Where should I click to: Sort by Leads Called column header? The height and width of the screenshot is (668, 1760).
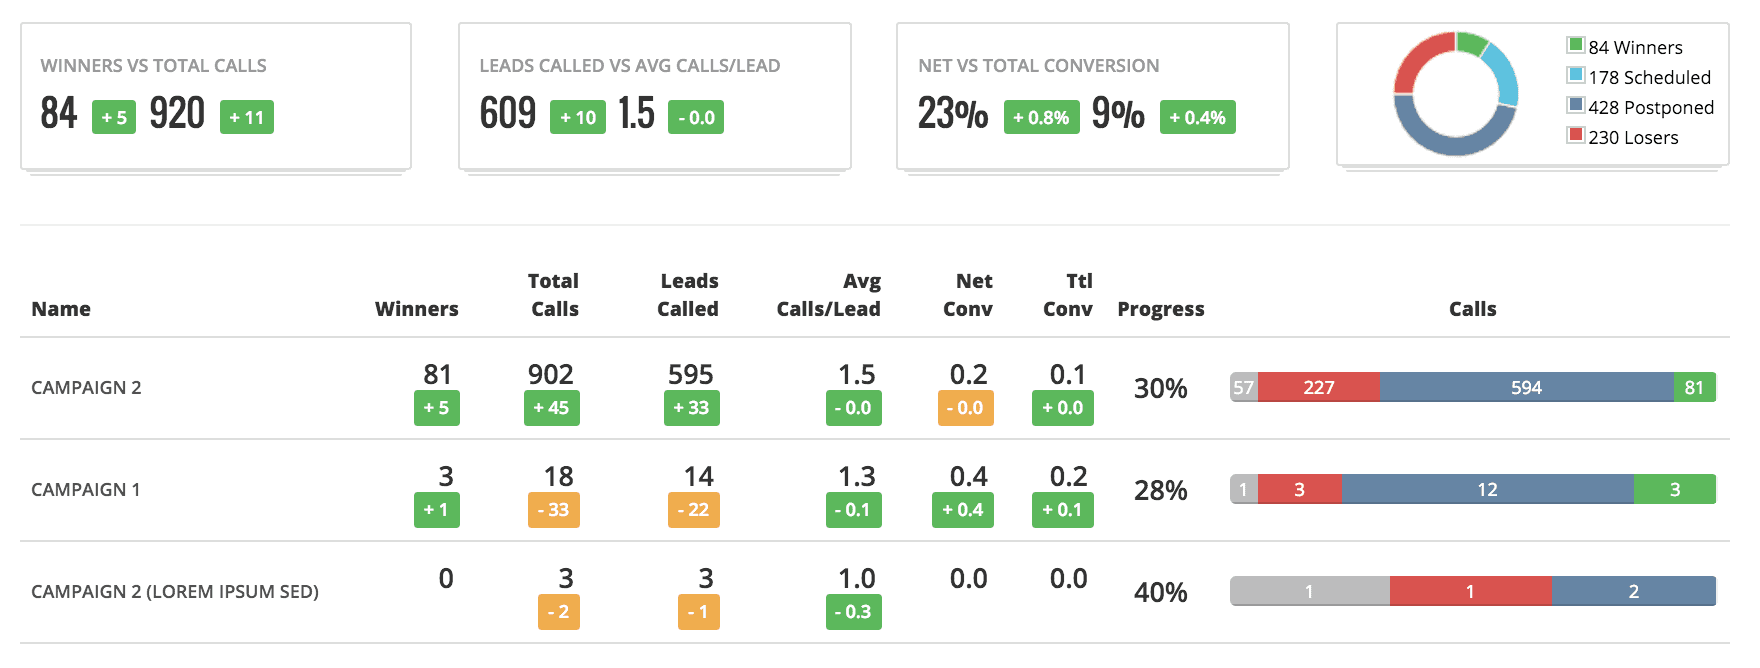pos(688,295)
